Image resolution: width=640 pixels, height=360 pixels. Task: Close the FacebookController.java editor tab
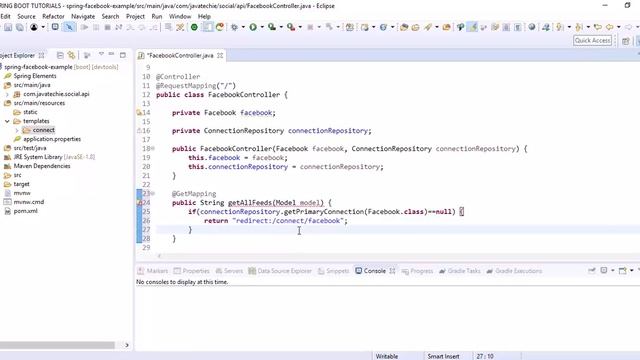[220, 56]
